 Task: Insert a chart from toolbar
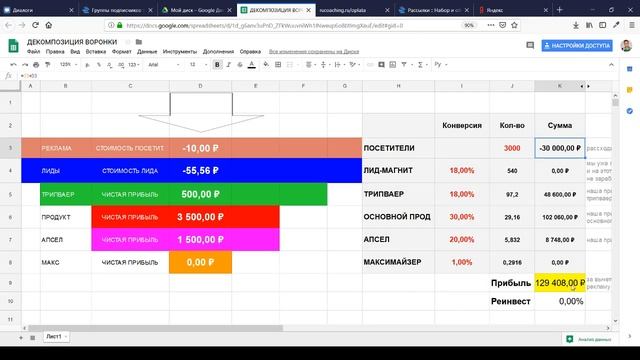392,64
